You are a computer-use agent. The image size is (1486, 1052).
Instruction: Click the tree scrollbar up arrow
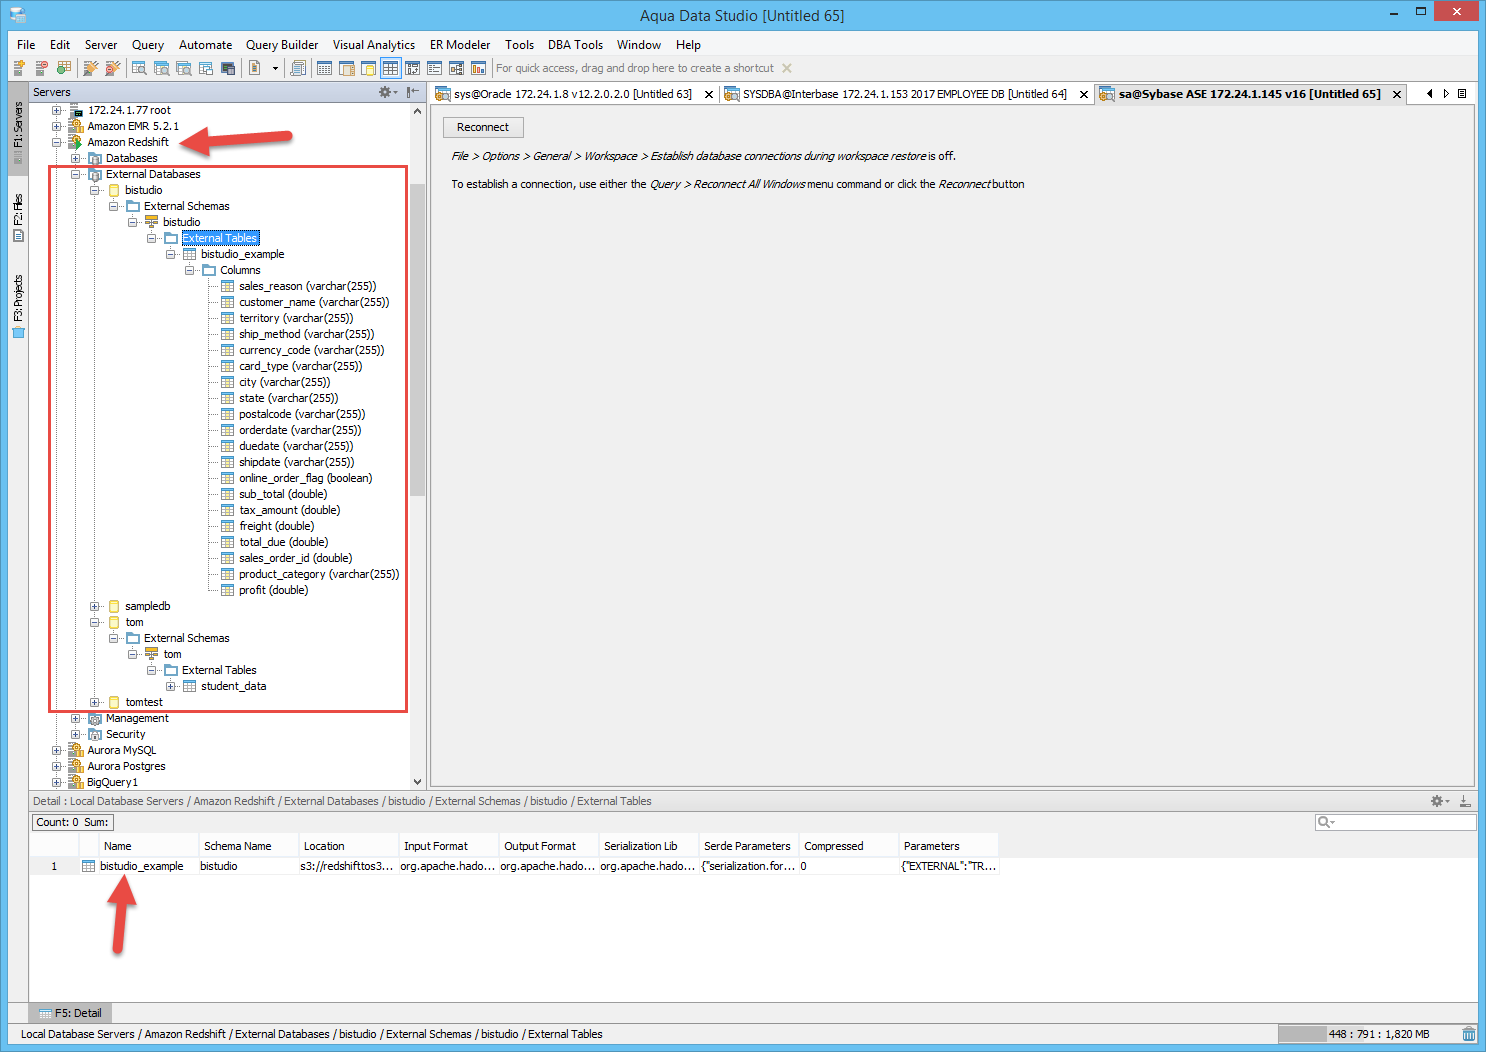pyautogui.click(x=417, y=111)
